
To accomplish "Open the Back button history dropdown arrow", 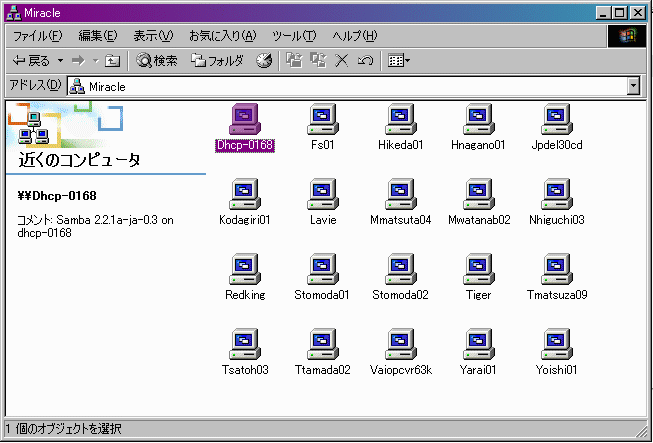I will 60,61.
